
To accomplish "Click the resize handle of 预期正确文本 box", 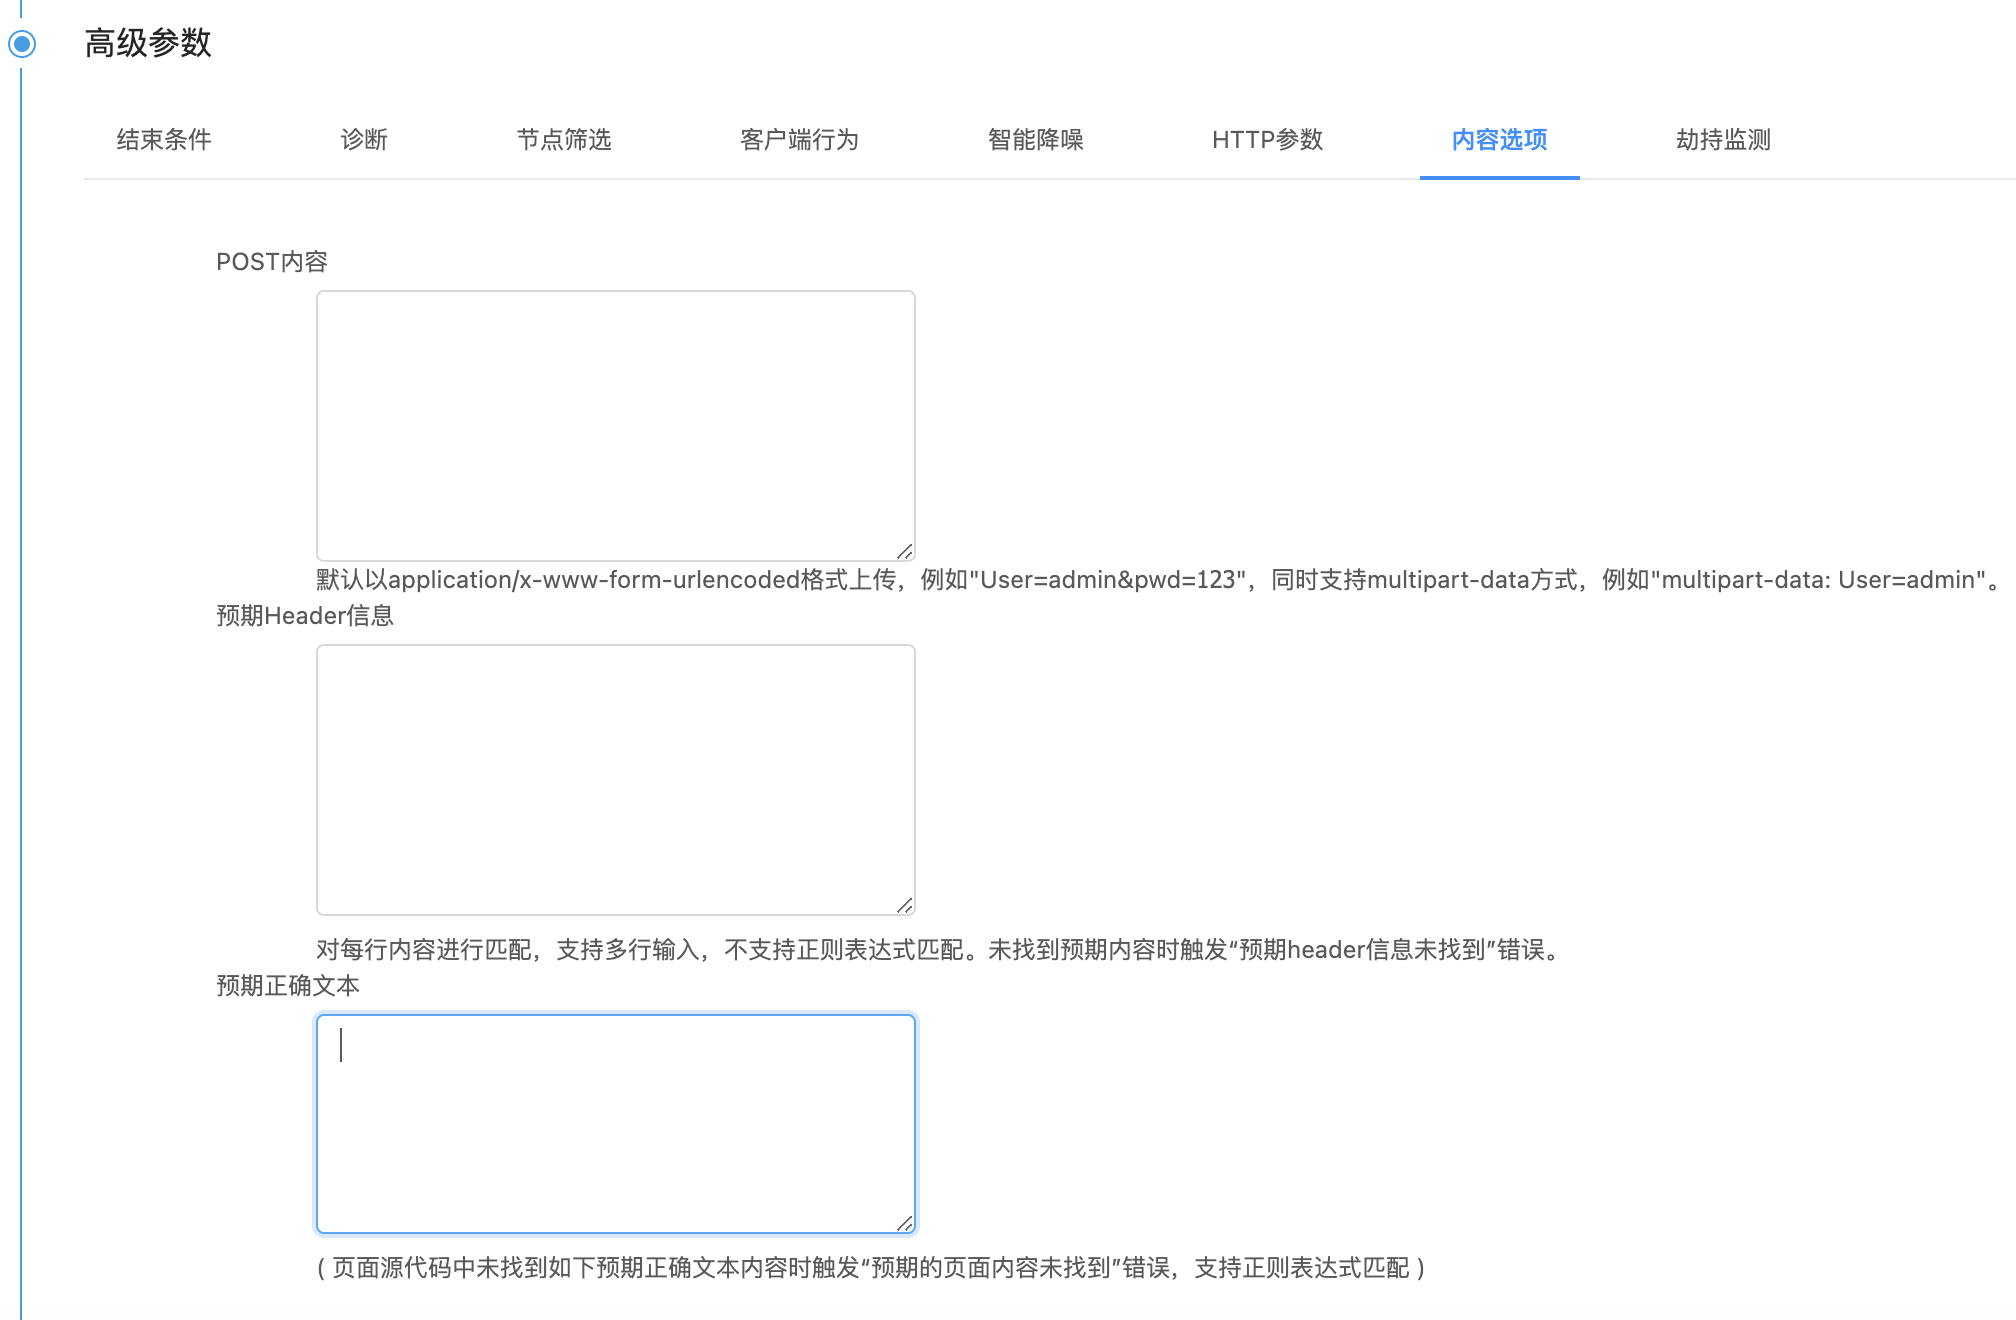I will tap(906, 1222).
